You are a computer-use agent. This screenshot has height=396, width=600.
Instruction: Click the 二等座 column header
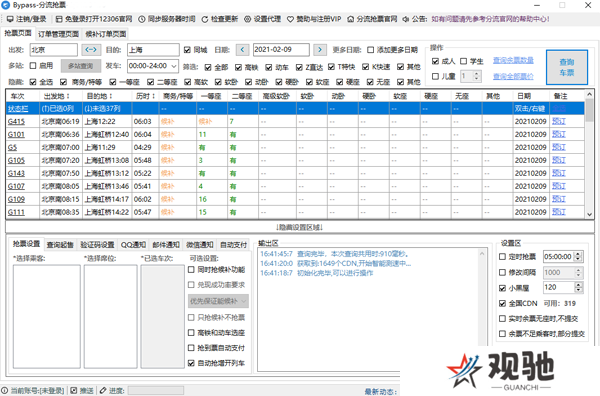tap(242, 96)
